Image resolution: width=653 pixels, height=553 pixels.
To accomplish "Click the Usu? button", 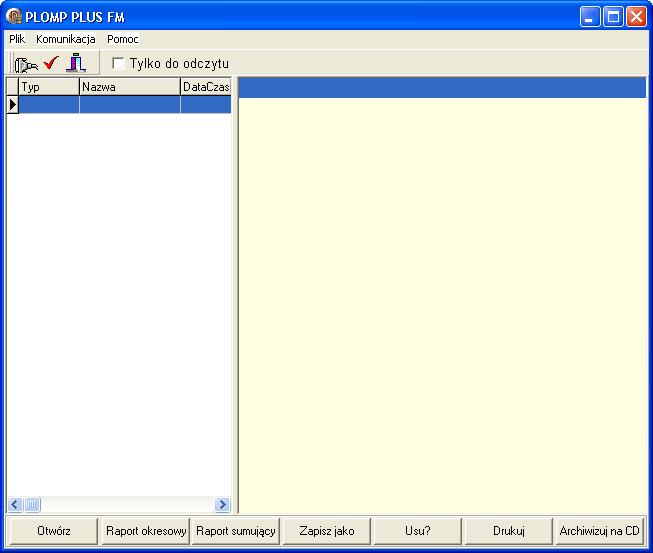I will [x=418, y=531].
